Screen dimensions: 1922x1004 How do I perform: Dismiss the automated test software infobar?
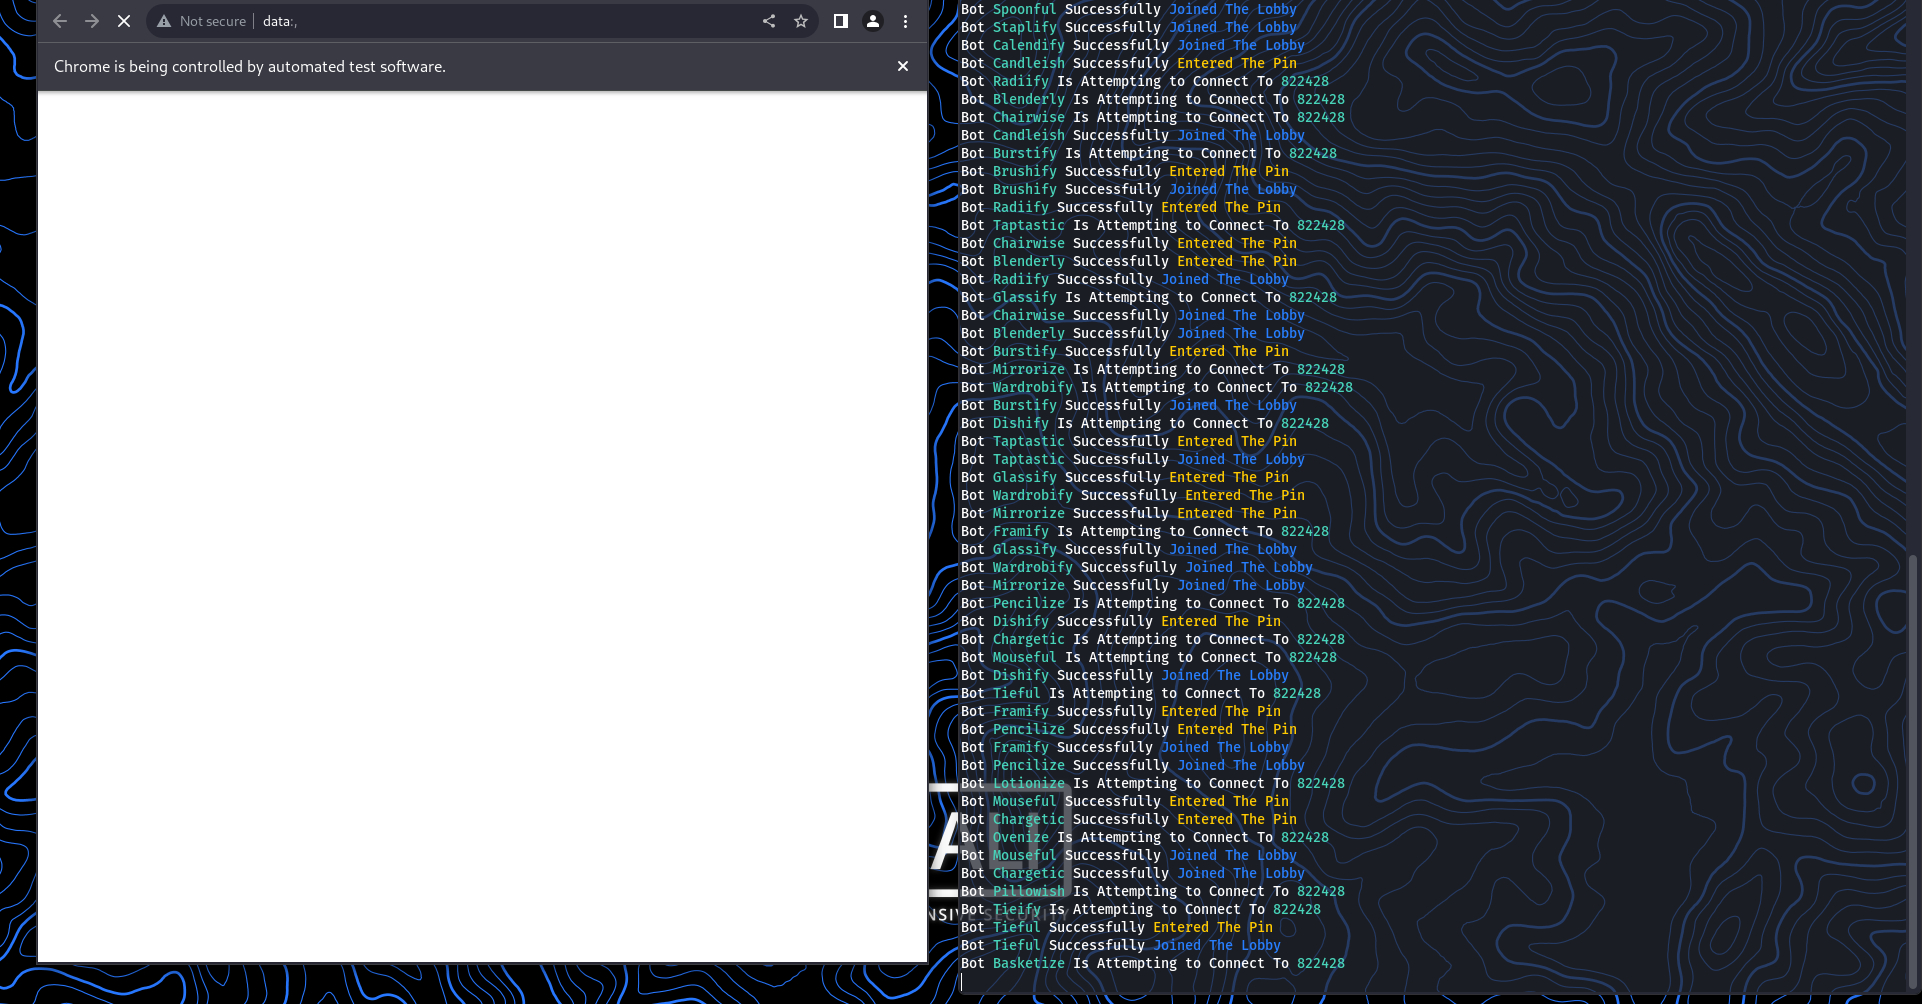(x=903, y=66)
